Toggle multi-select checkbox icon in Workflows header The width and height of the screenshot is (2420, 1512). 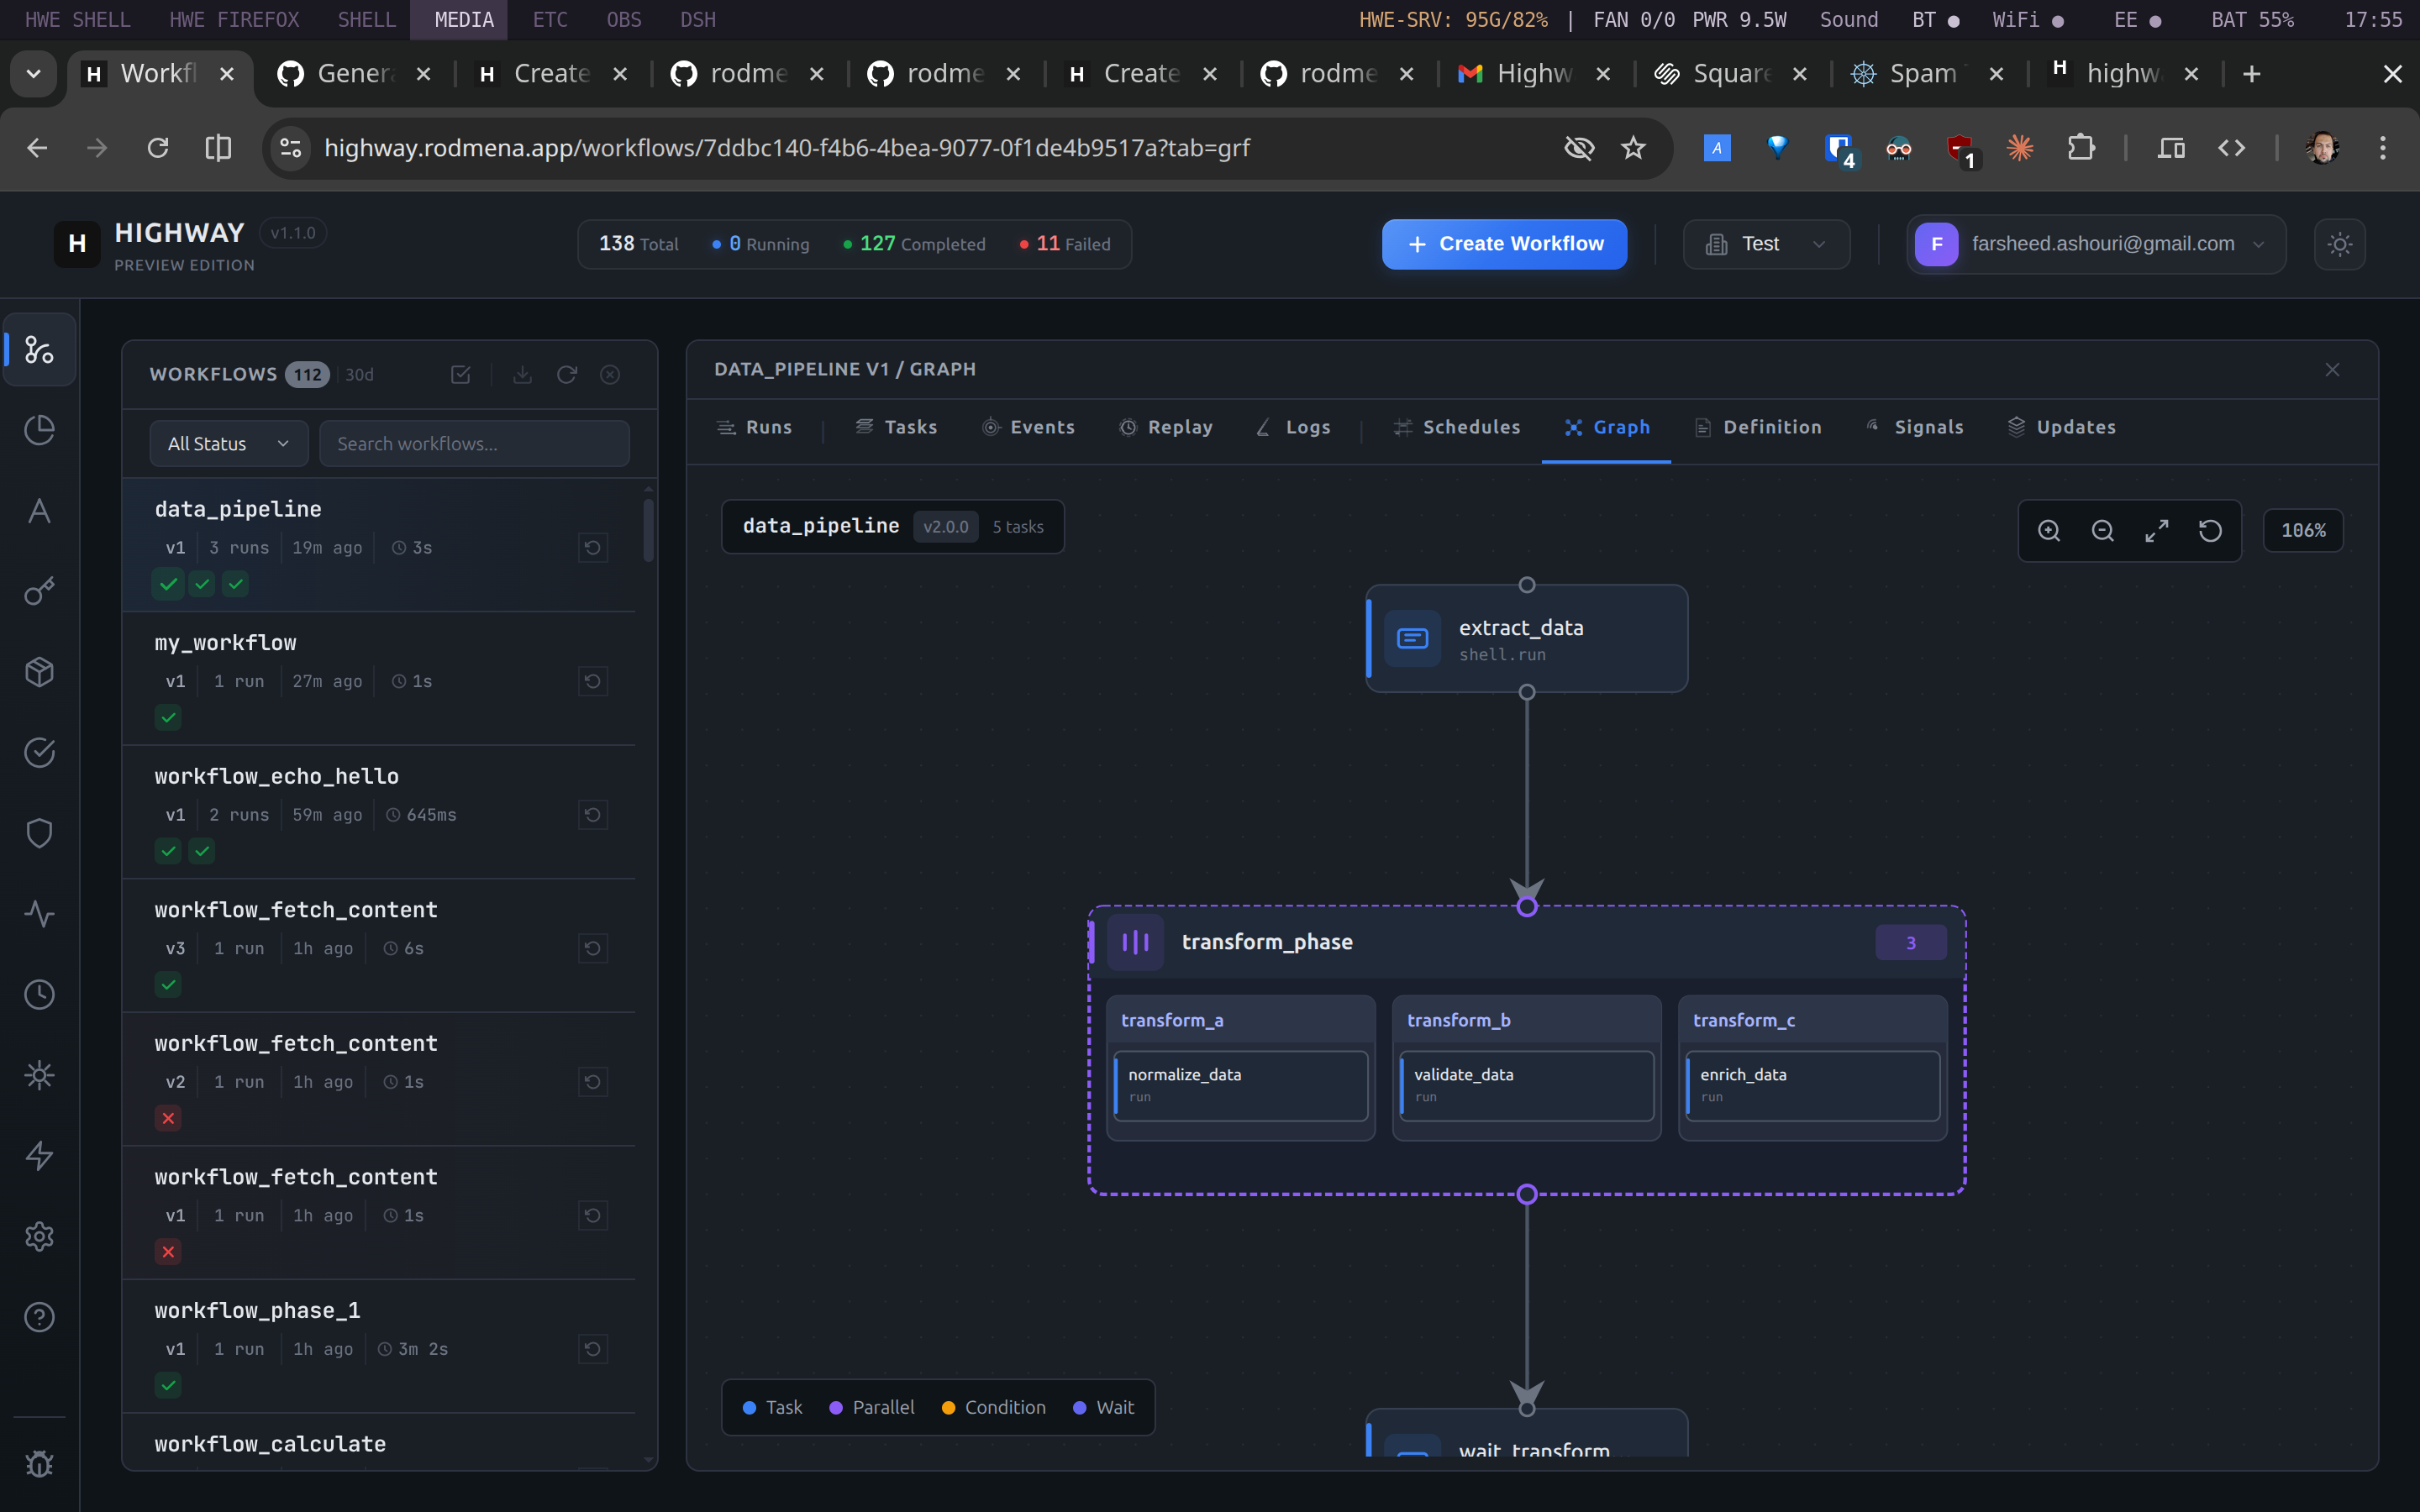pos(461,374)
